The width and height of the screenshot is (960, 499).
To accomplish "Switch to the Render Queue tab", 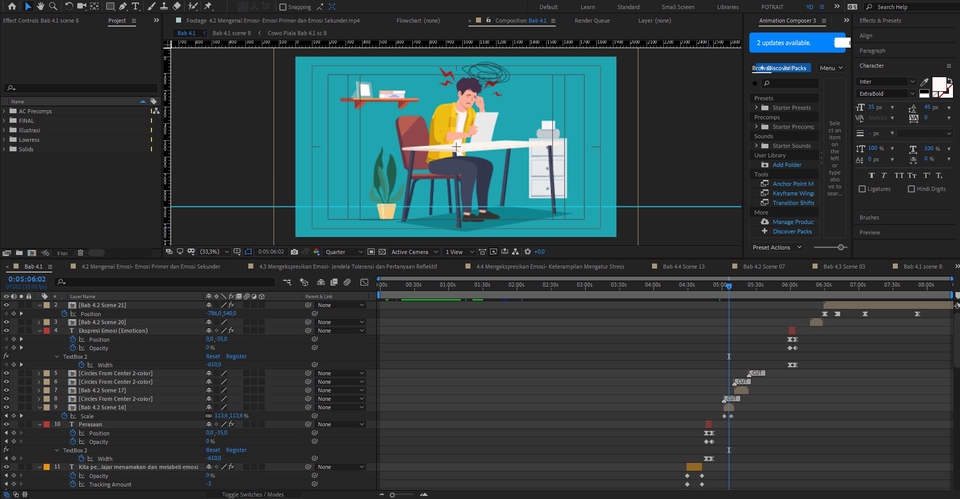I will point(592,20).
